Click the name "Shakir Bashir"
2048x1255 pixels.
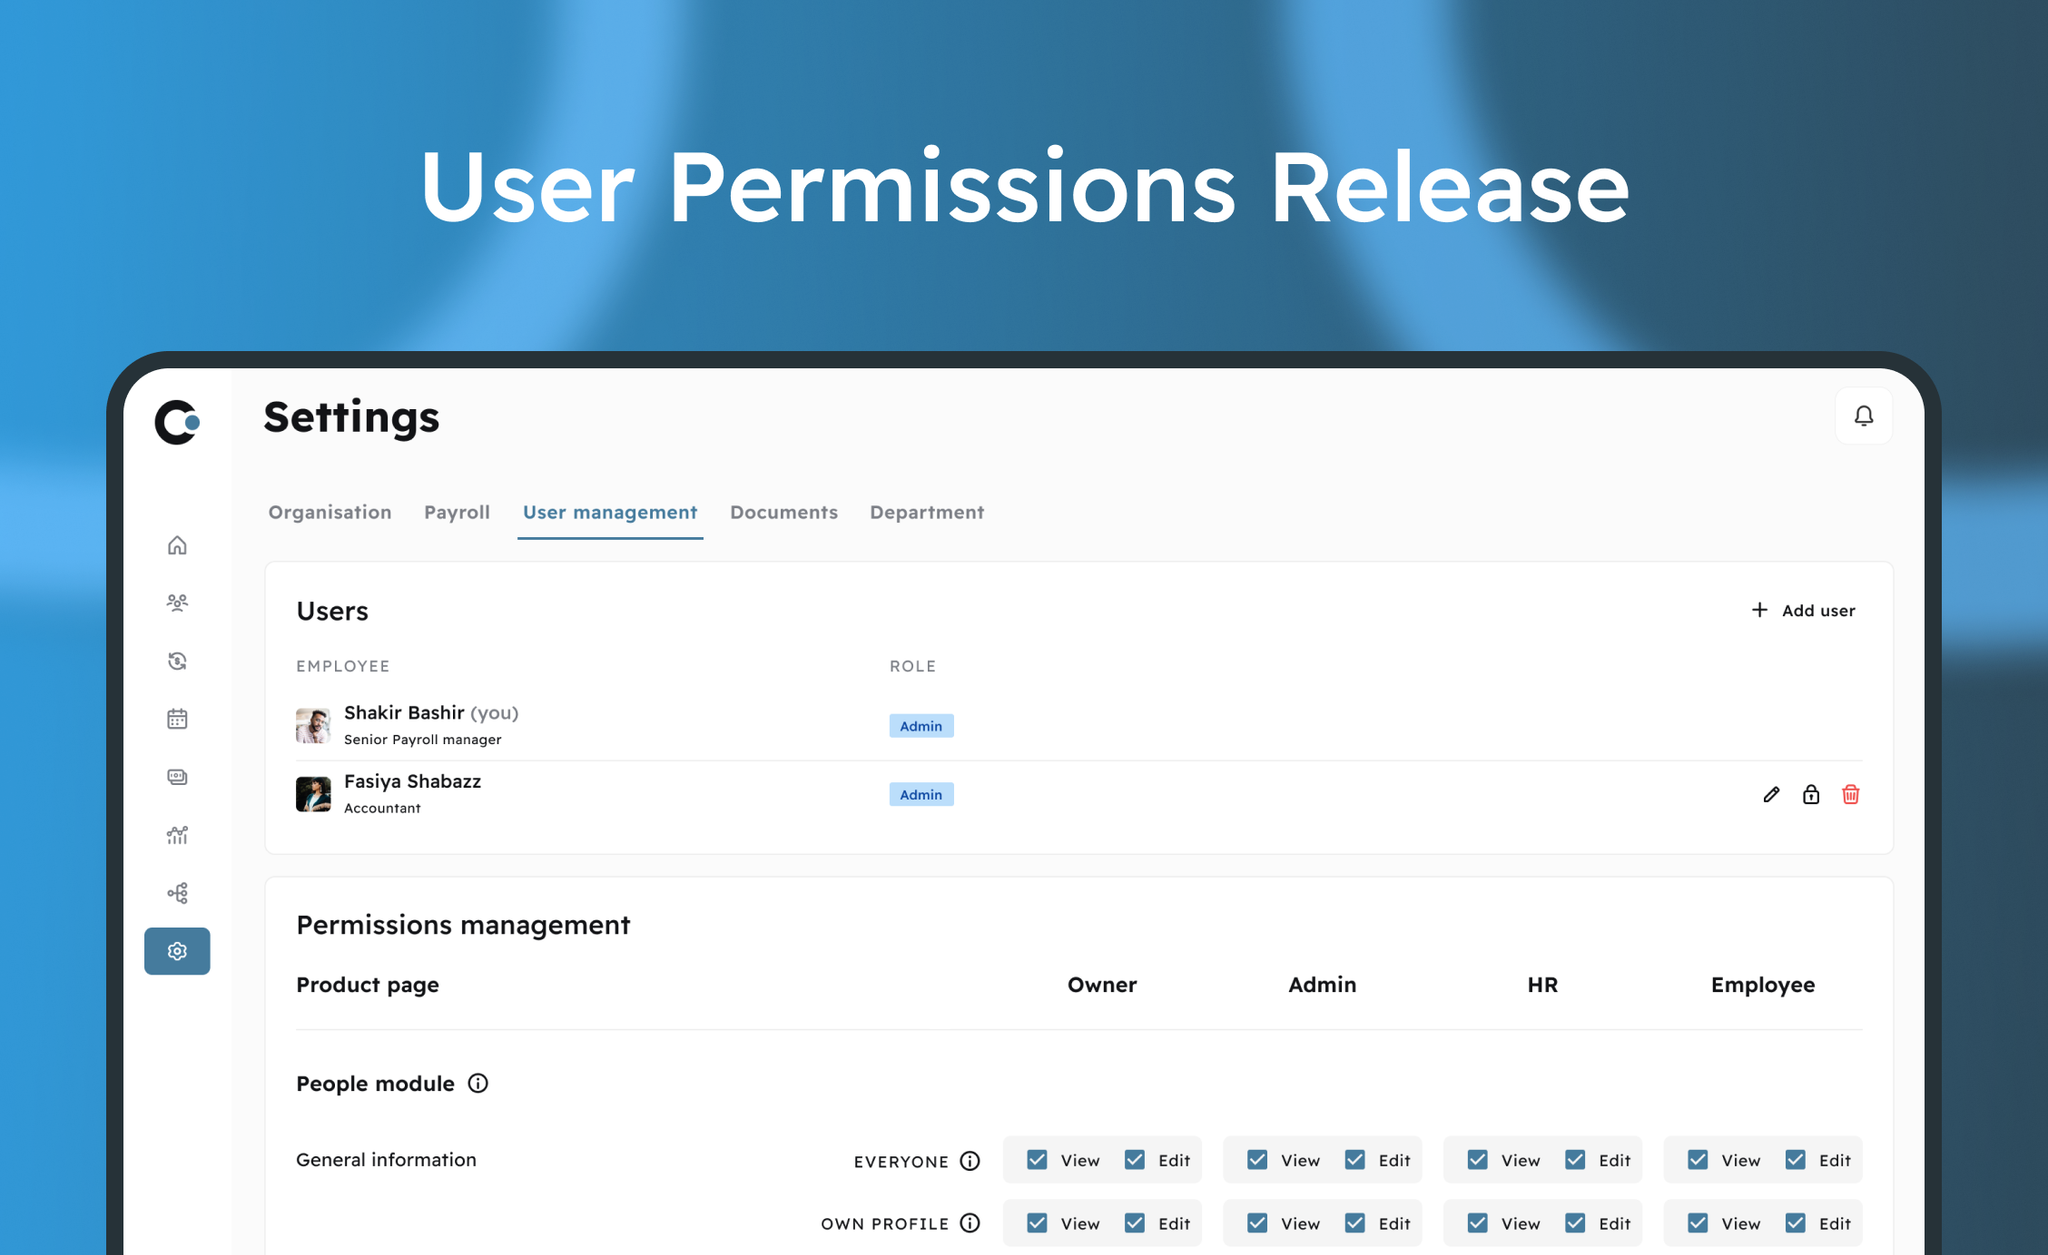(x=404, y=713)
